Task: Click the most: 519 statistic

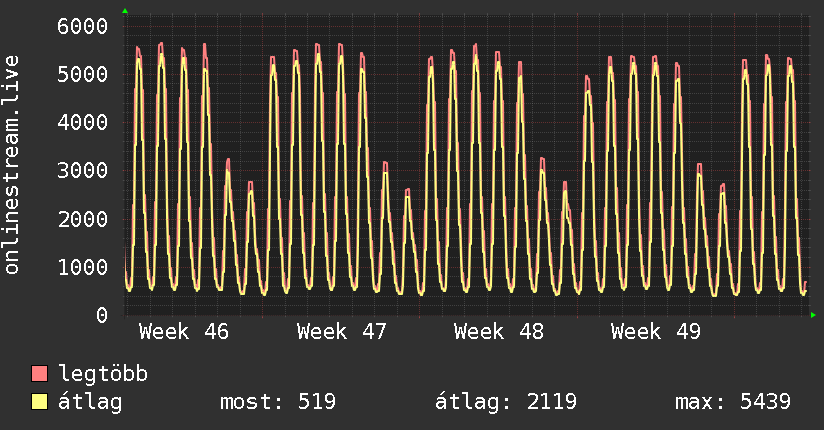Action: tap(277, 403)
